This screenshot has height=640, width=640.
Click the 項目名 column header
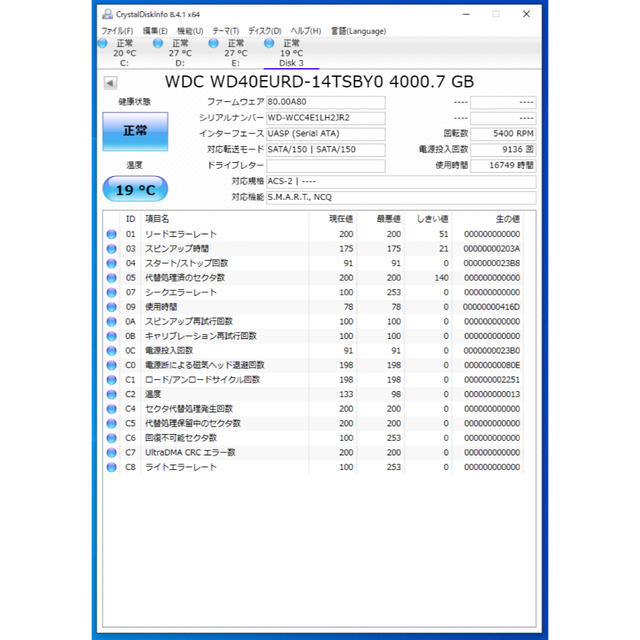[x=225, y=219]
